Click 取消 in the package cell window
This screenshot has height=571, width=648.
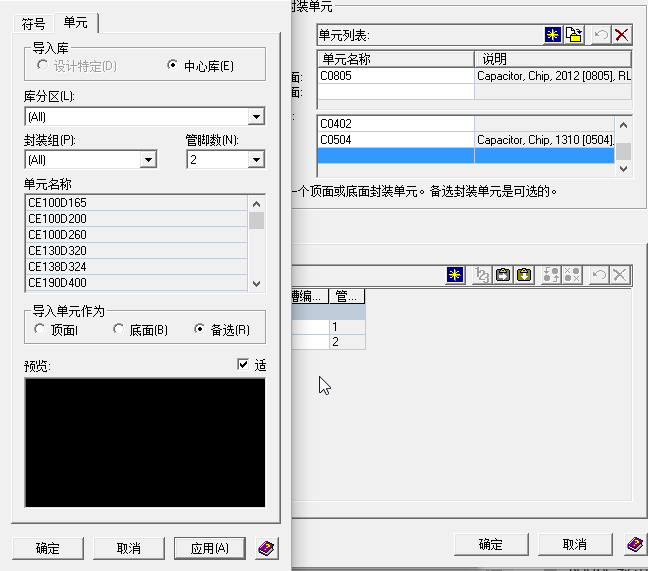click(x=575, y=544)
